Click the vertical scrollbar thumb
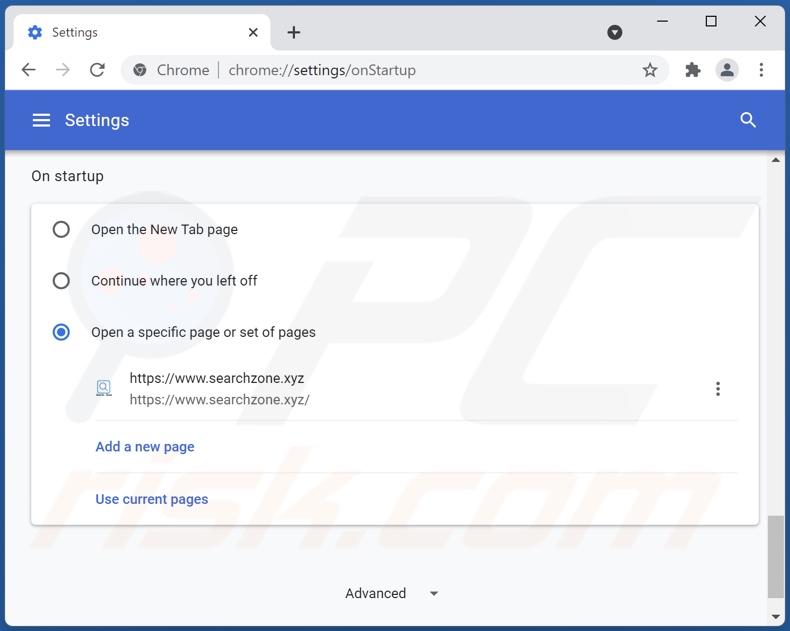Image resolution: width=790 pixels, height=631 pixels. tap(775, 555)
